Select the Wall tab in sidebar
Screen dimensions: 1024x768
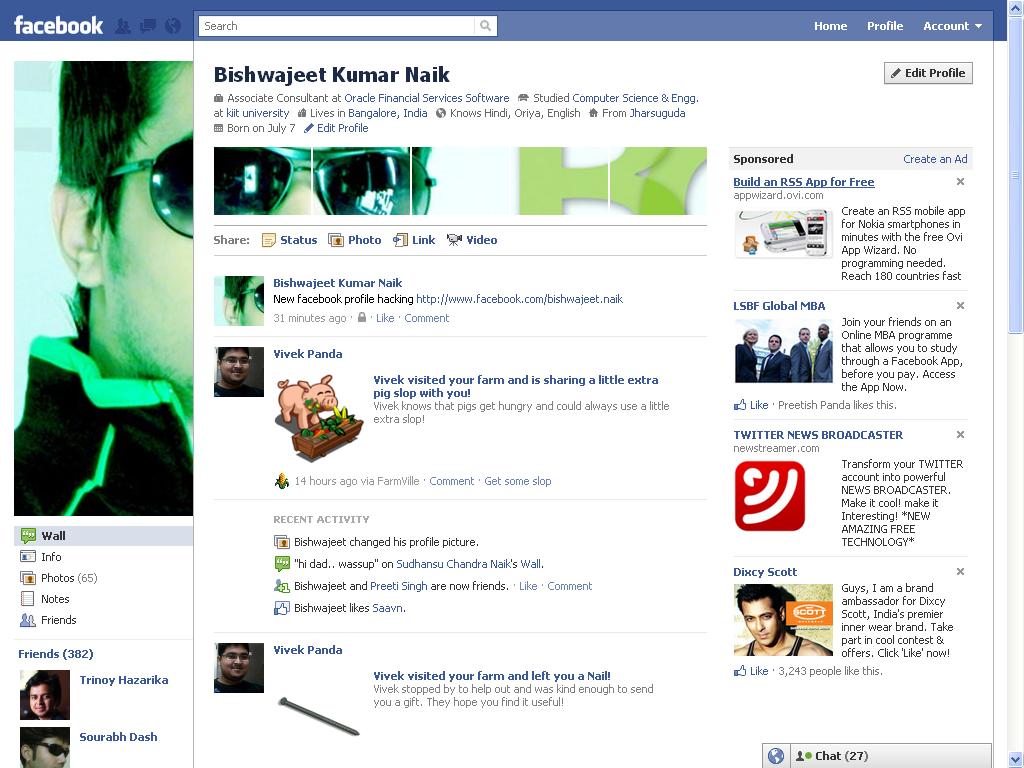[x=103, y=536]
